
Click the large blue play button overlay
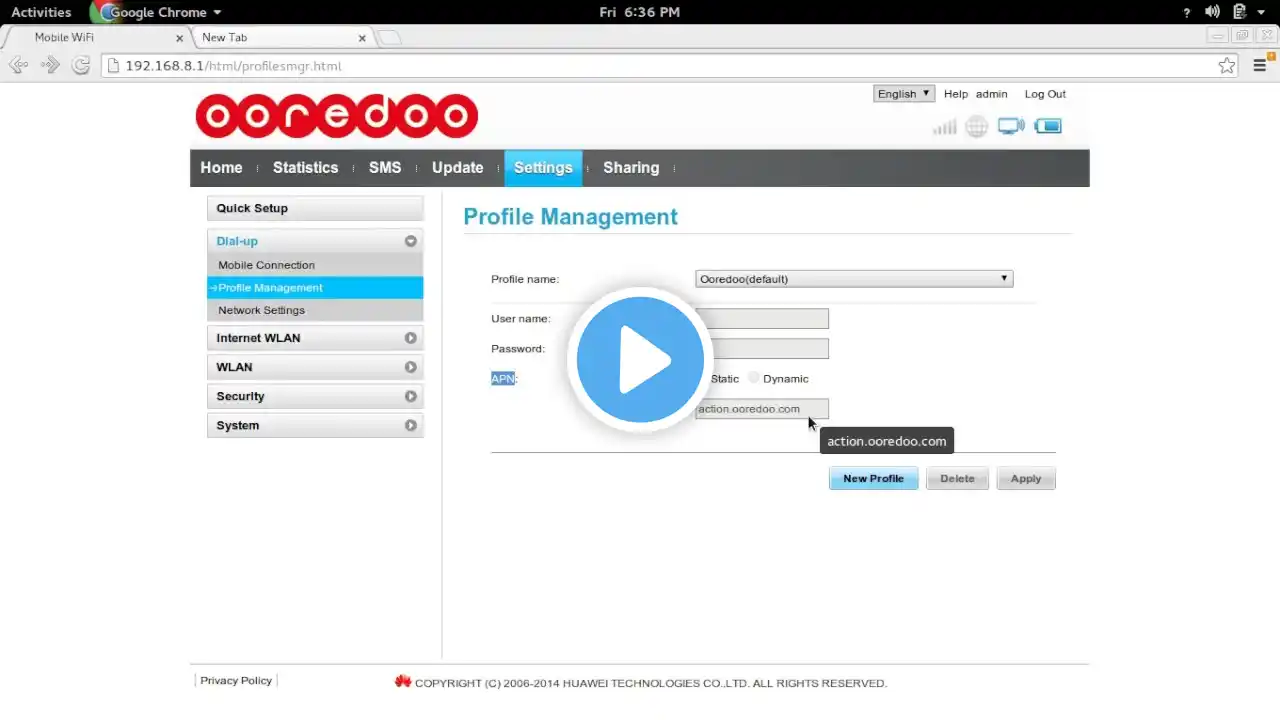(x=640, y=359)
